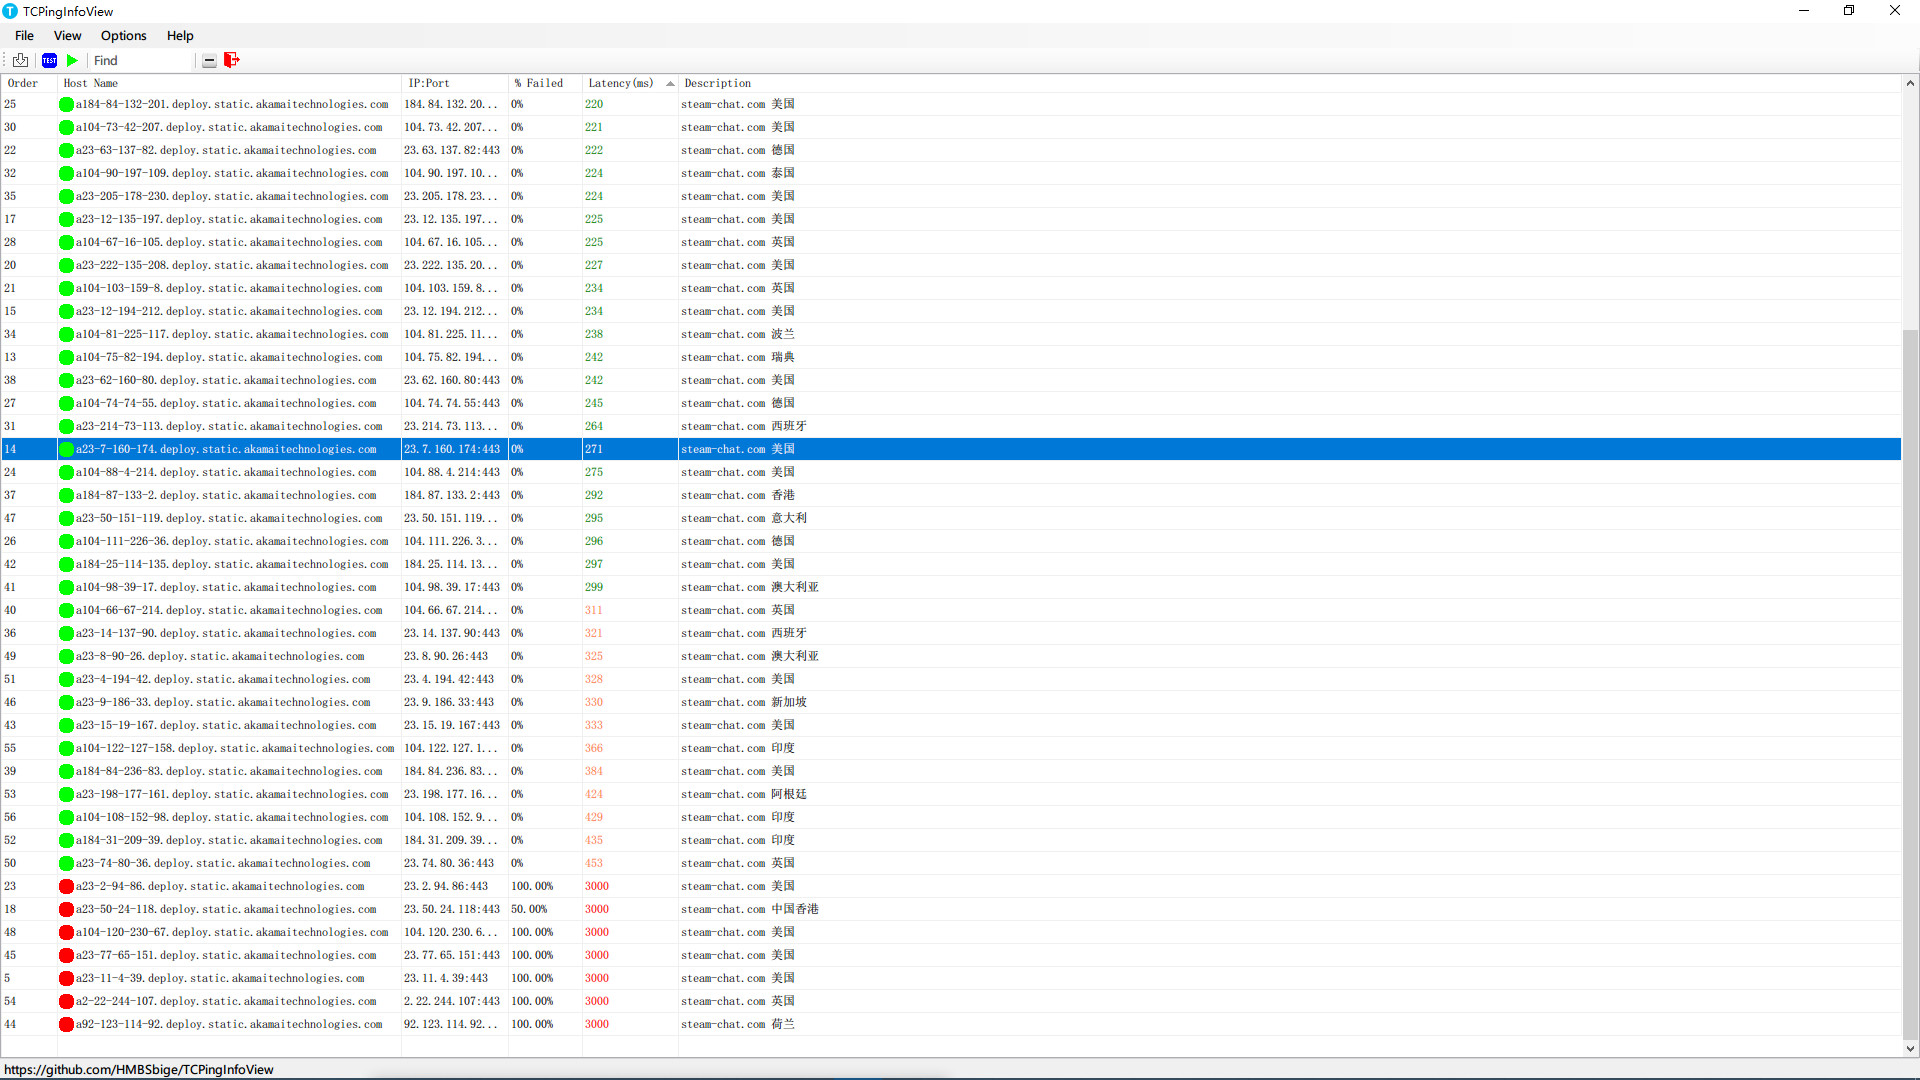Click the scrollbar down arrow
The image size is (1920, 1080).
tap(1911, 1049)
